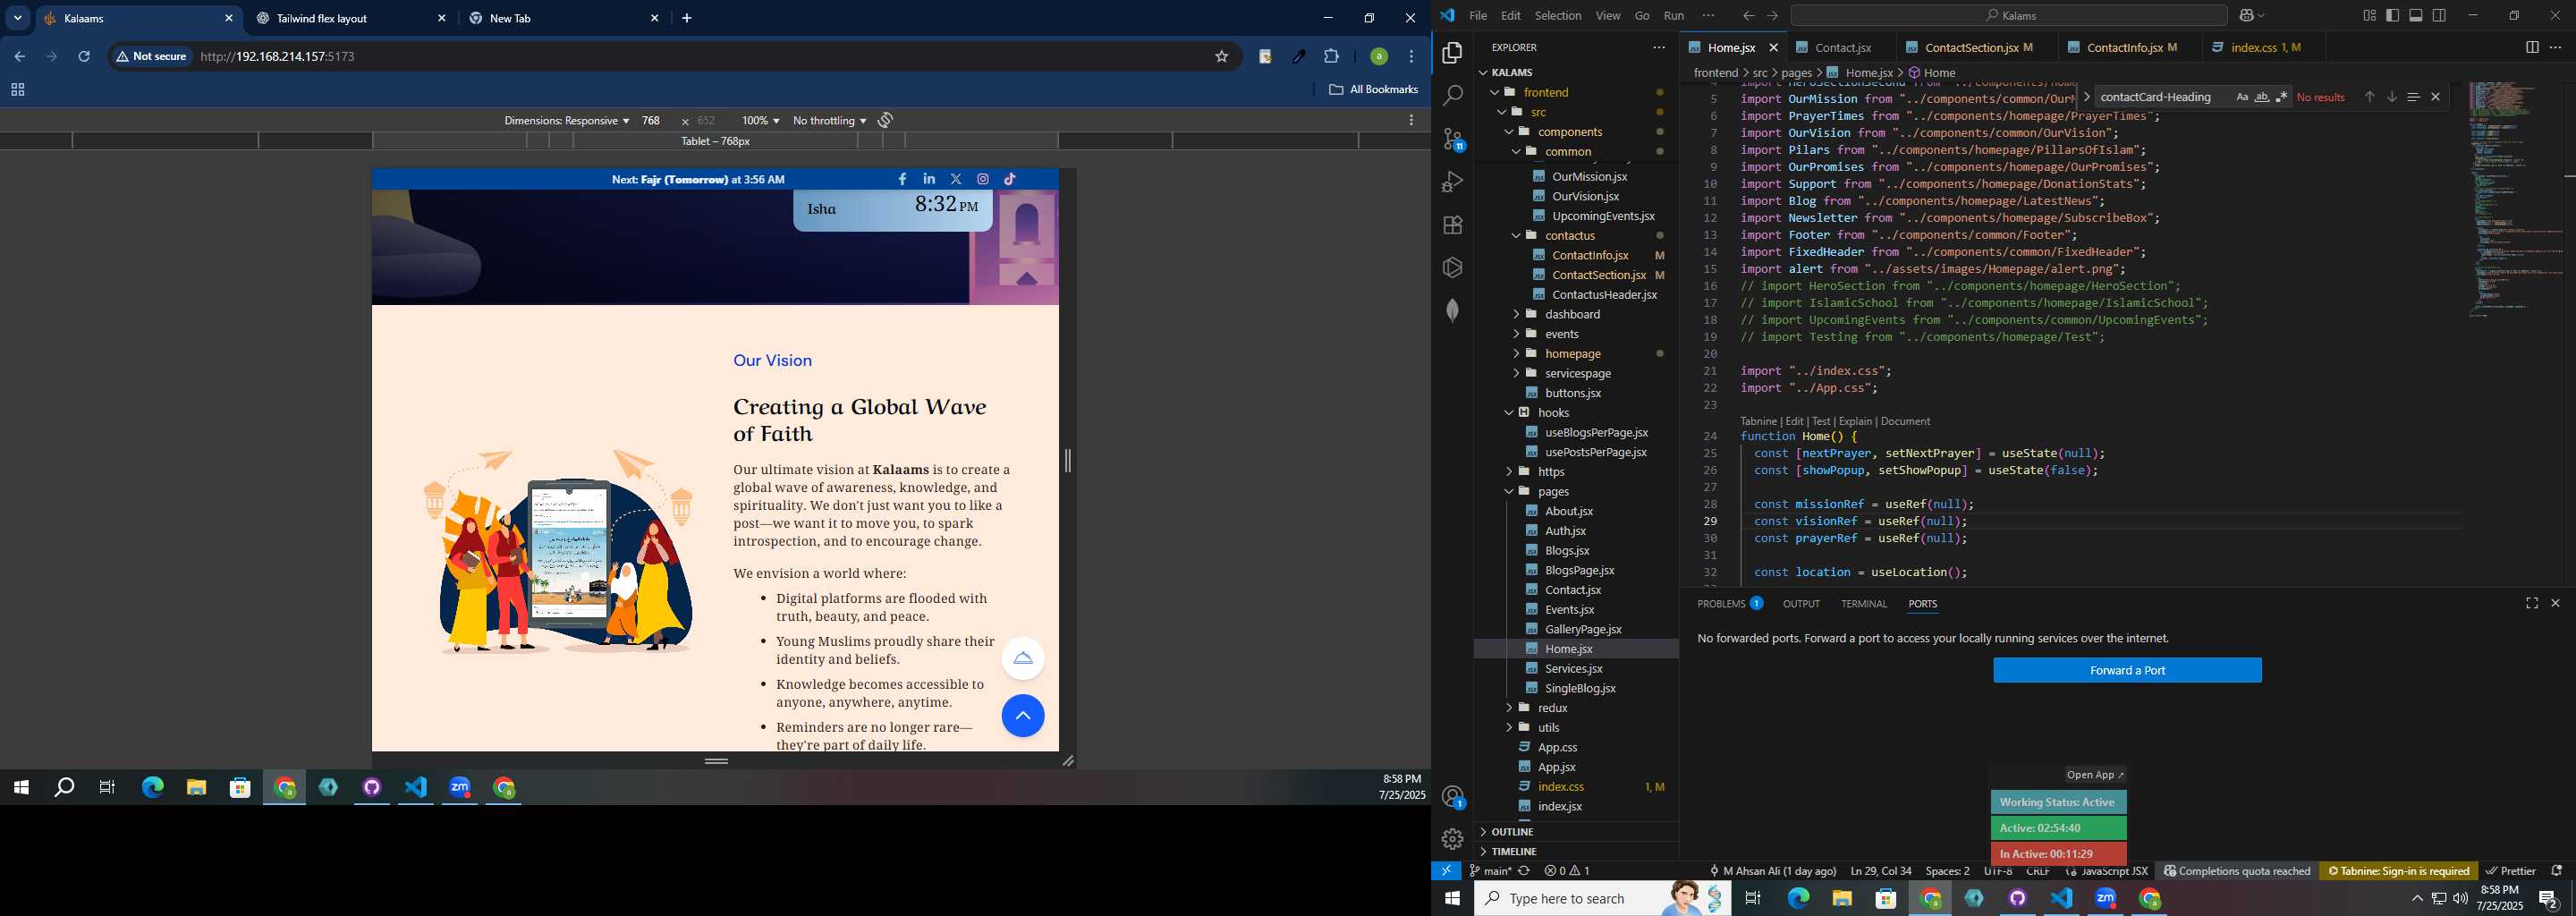Open the Accounts icon in VS Code
This screenshot has width=2576, height=916.
tap(1452, 797)
